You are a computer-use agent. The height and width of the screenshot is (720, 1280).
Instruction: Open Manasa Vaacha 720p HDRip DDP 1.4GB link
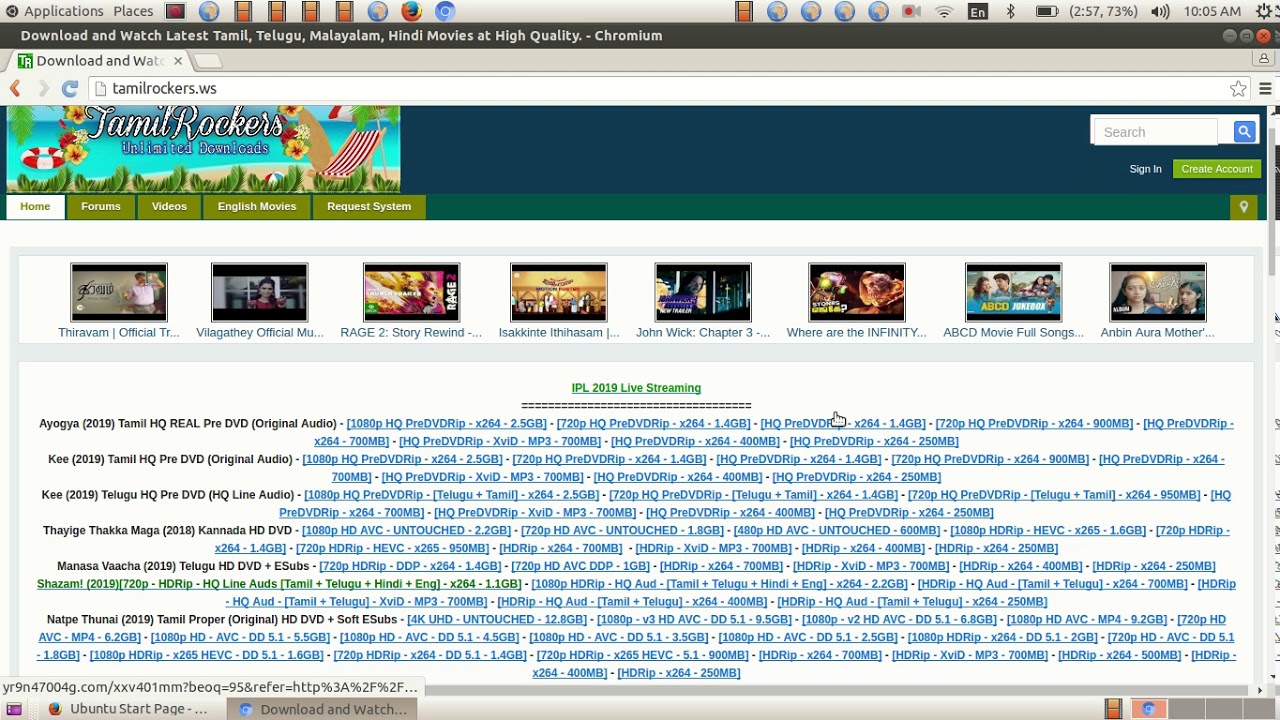pos(410,566)
